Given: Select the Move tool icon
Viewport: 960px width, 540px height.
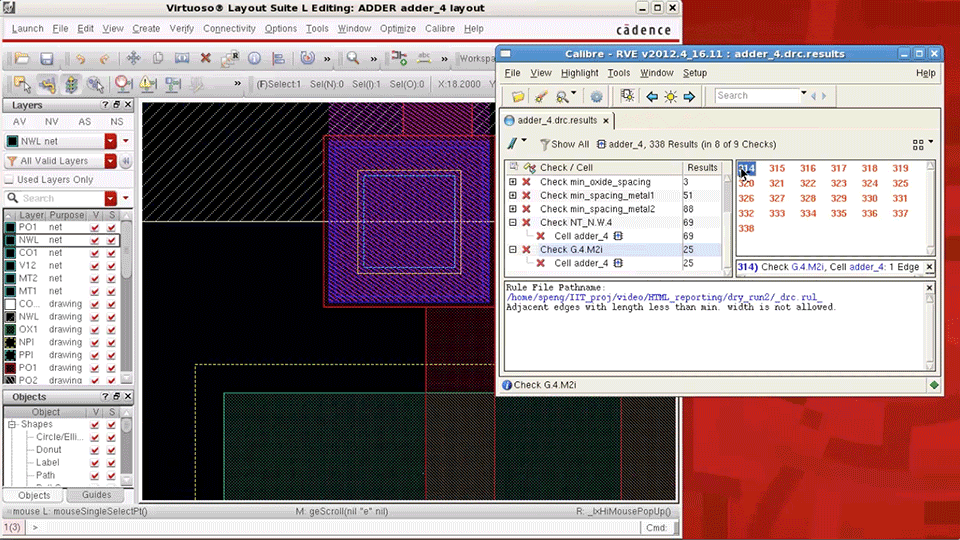Looking at the screenshot, I should coord(133,58).
